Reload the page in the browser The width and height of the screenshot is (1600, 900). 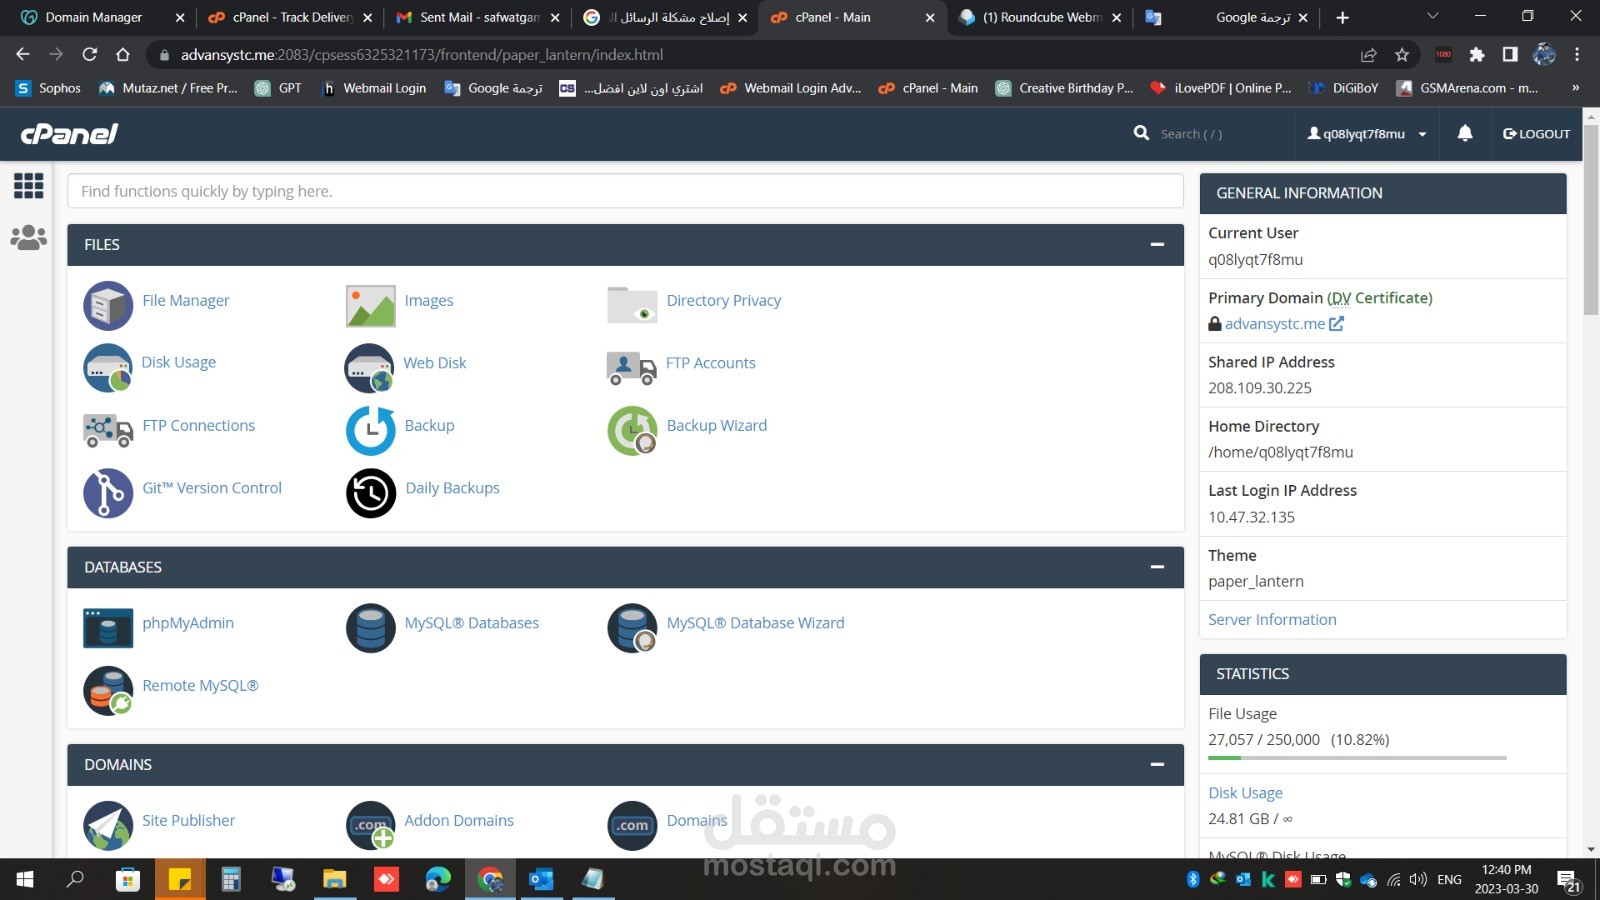pos(90,55)
